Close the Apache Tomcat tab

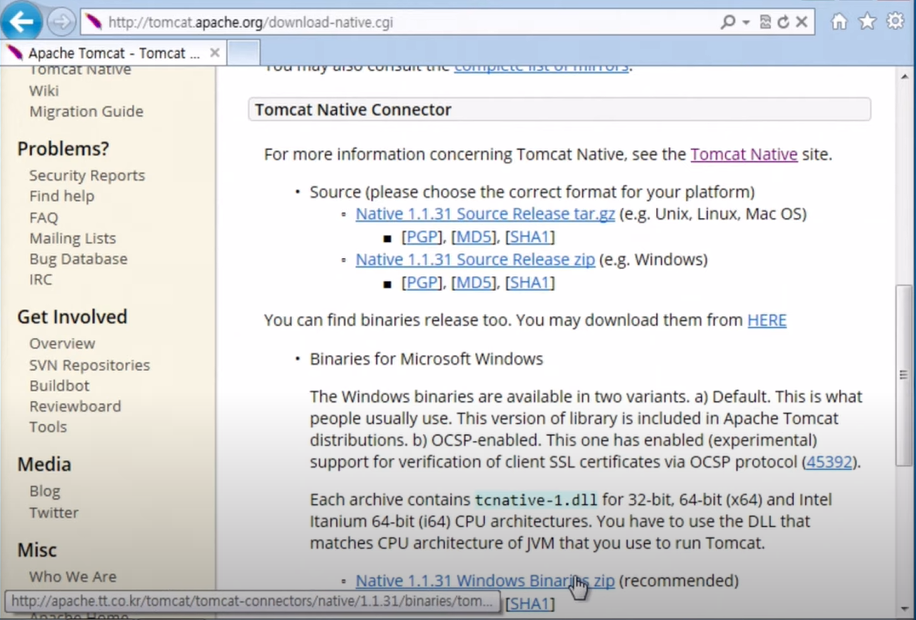tap(214, 53)
